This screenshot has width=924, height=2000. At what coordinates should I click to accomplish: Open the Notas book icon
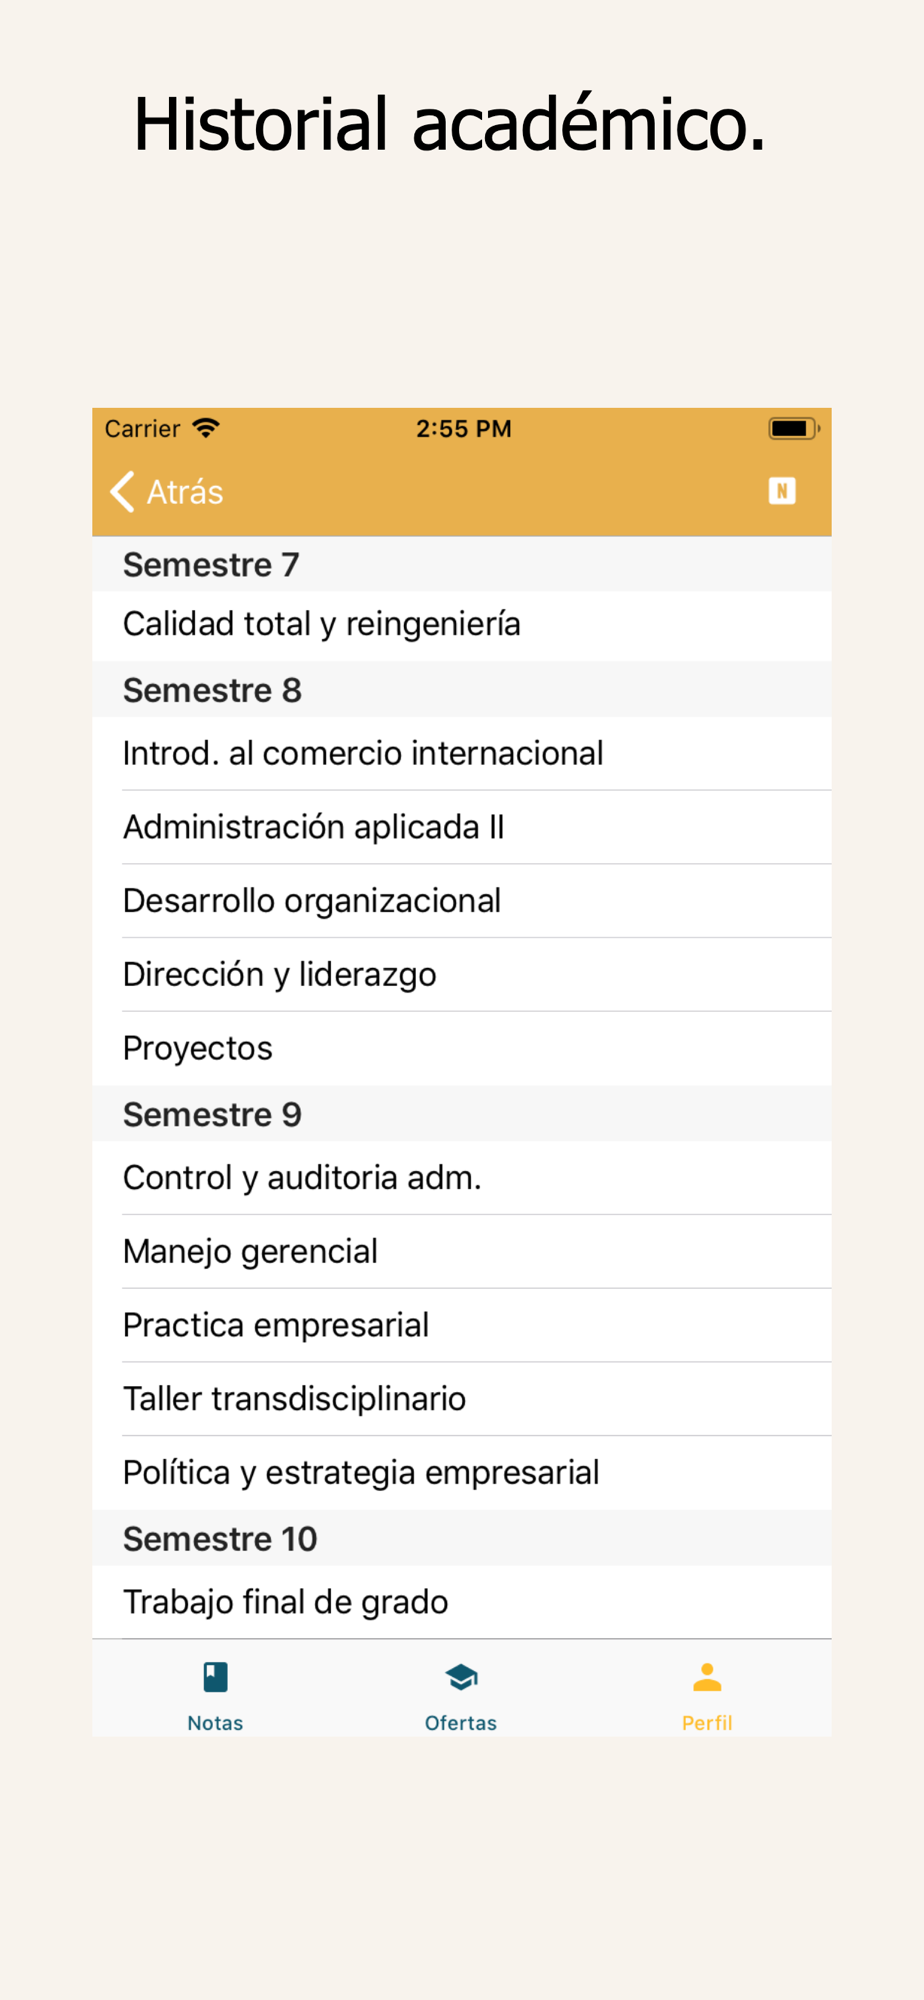215,1677
